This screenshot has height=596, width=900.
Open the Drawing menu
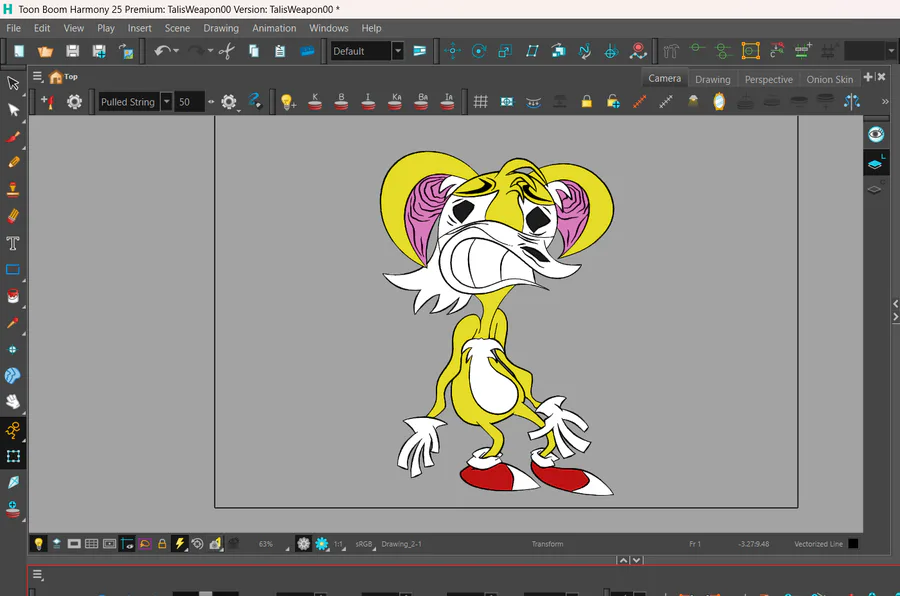tap(221, 28)
